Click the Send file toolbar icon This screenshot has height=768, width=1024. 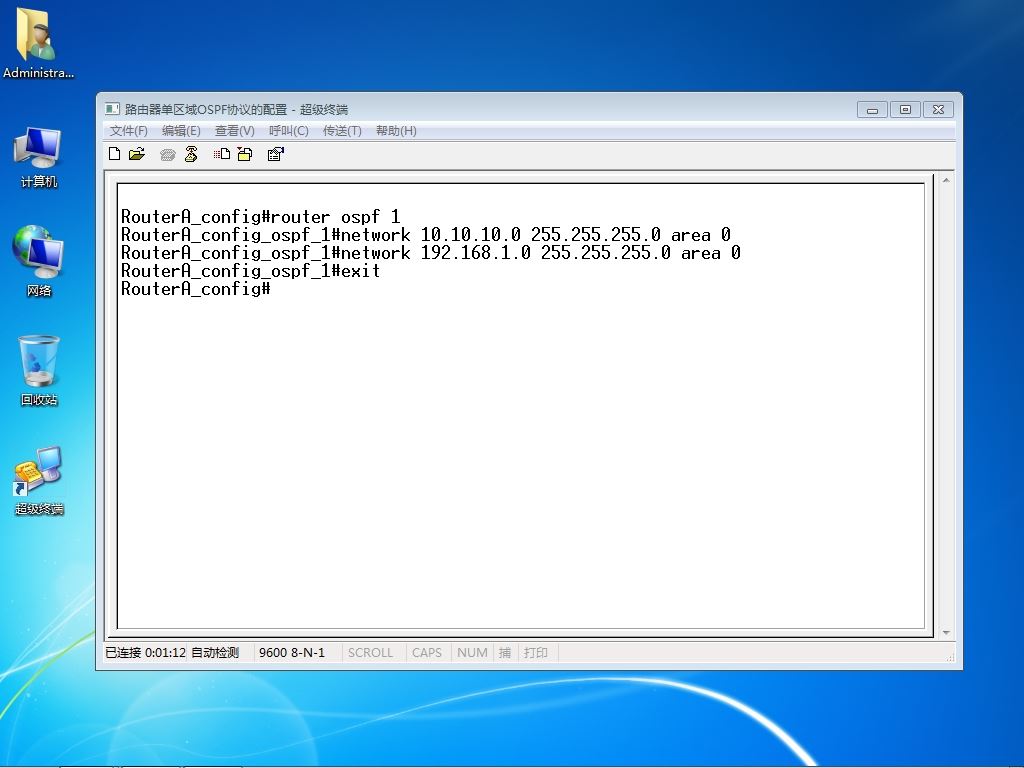(222, 154)
